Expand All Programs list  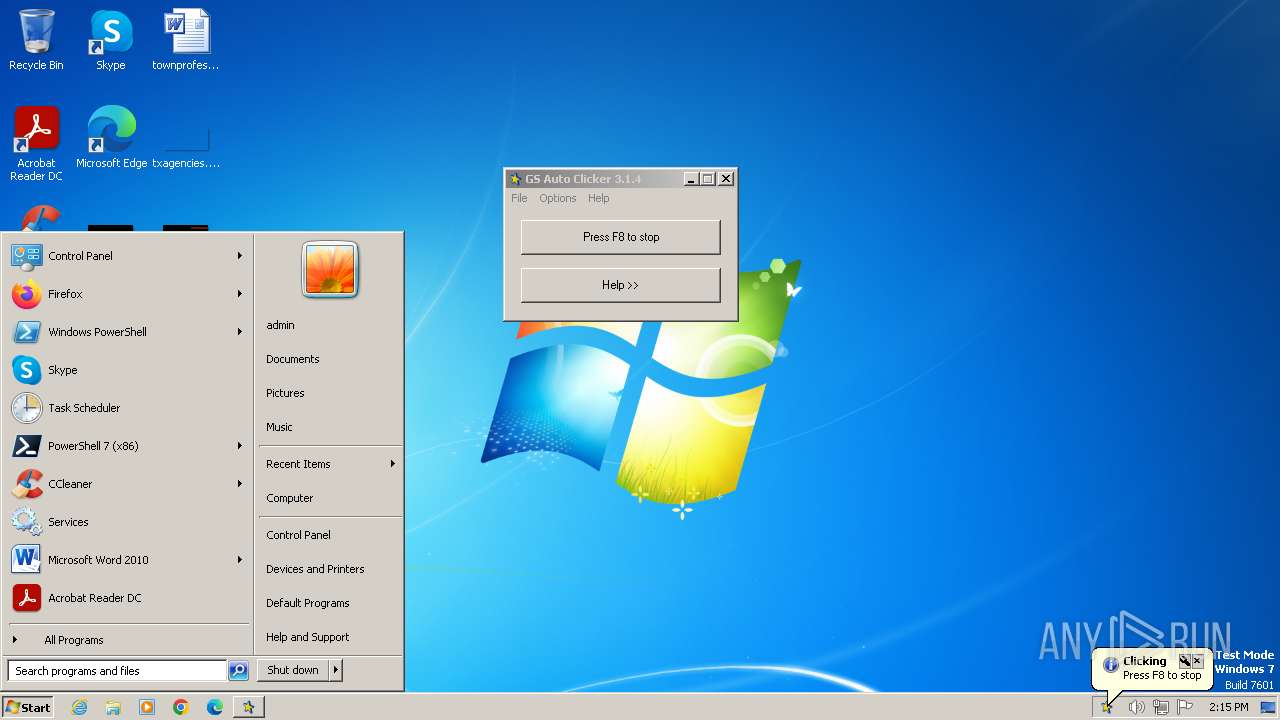(x=127, y=640)
